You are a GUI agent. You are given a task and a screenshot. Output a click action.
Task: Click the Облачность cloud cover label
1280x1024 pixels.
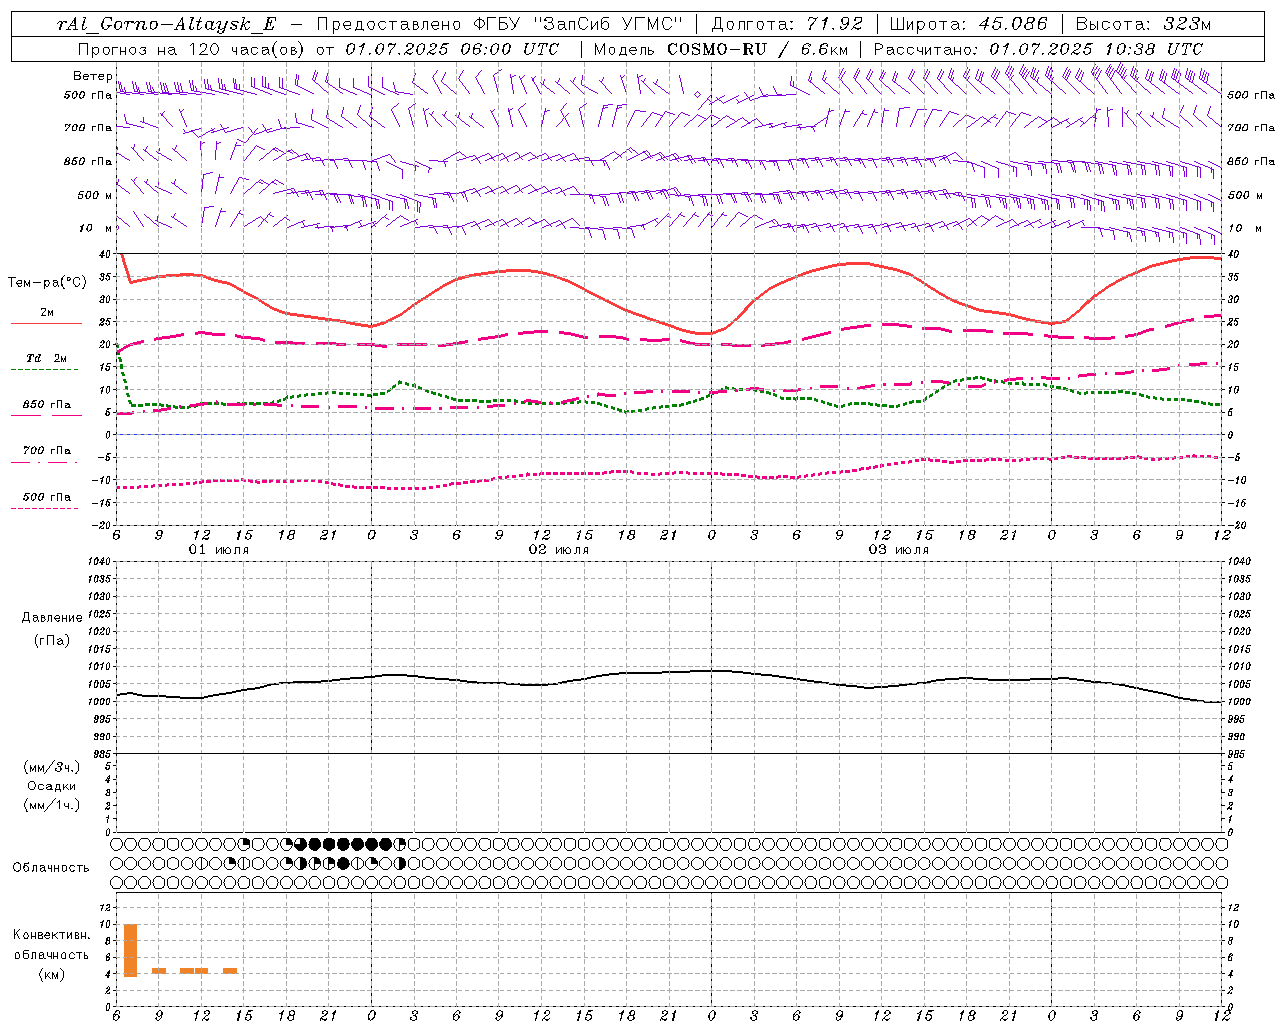coord(50,868)
